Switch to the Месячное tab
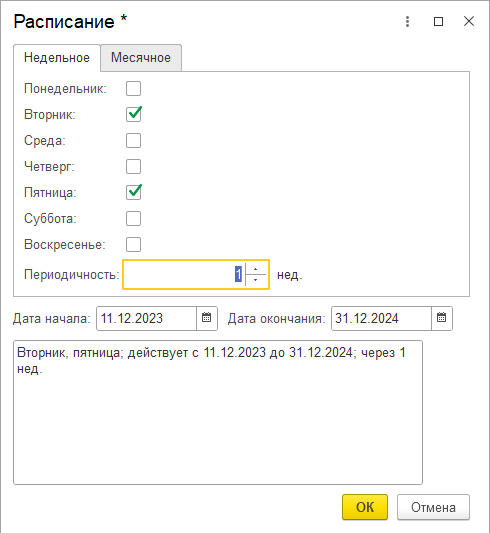Viewport: 490px width, 533px height. coord(141,57)
